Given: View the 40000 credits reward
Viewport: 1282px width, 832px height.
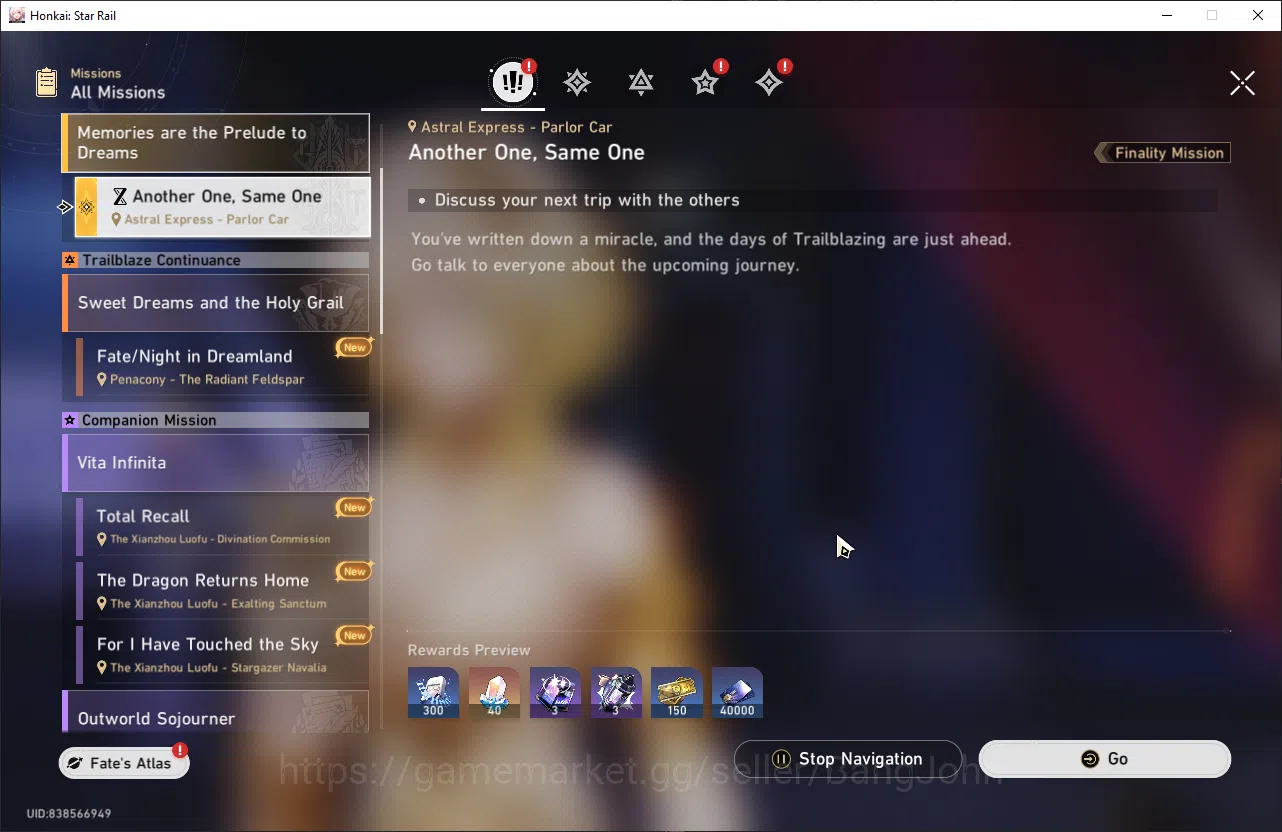Looking at the screenshot, I should tap(737, 693).
